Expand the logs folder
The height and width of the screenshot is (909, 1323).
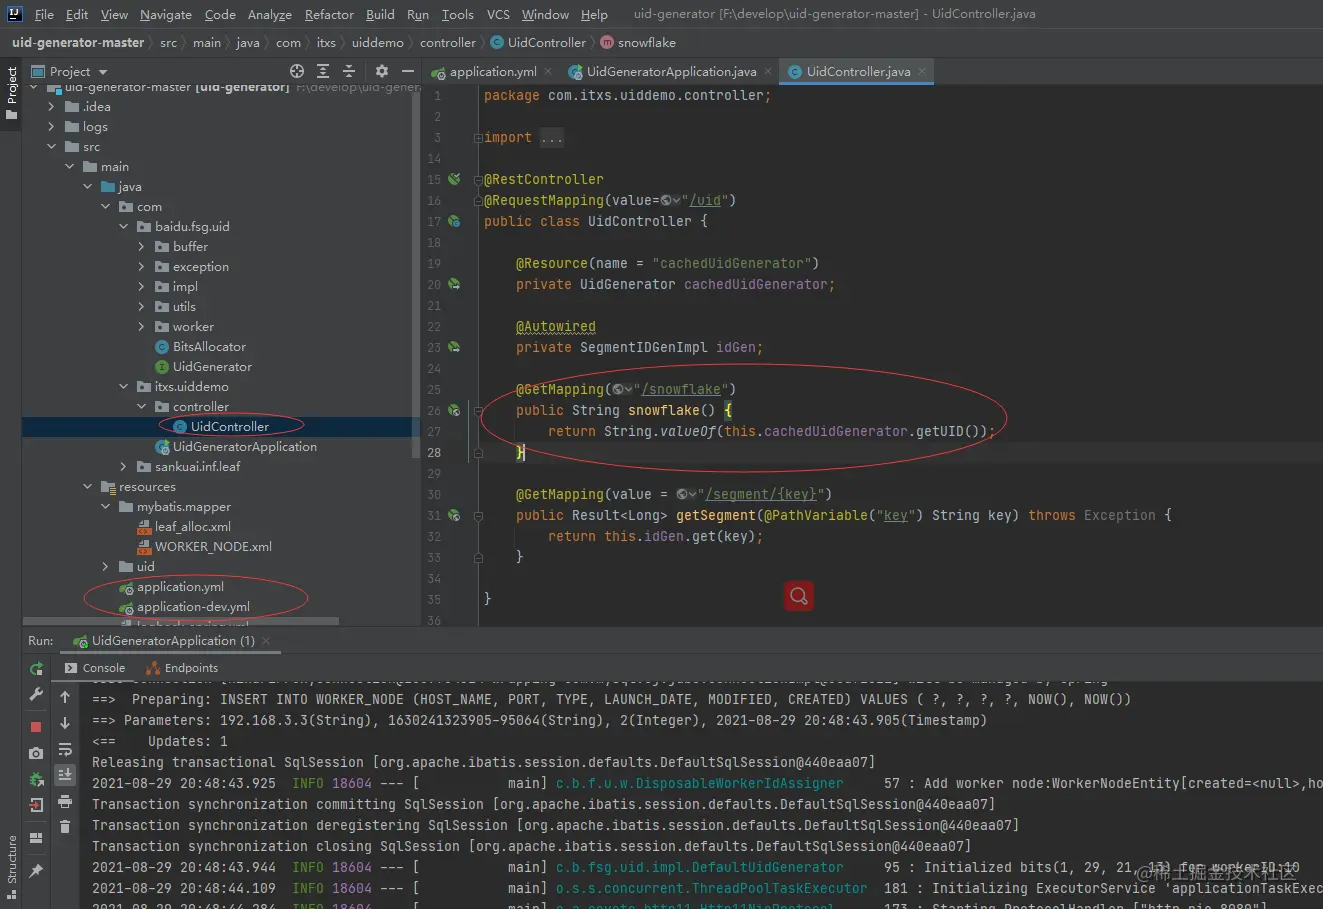51,126
